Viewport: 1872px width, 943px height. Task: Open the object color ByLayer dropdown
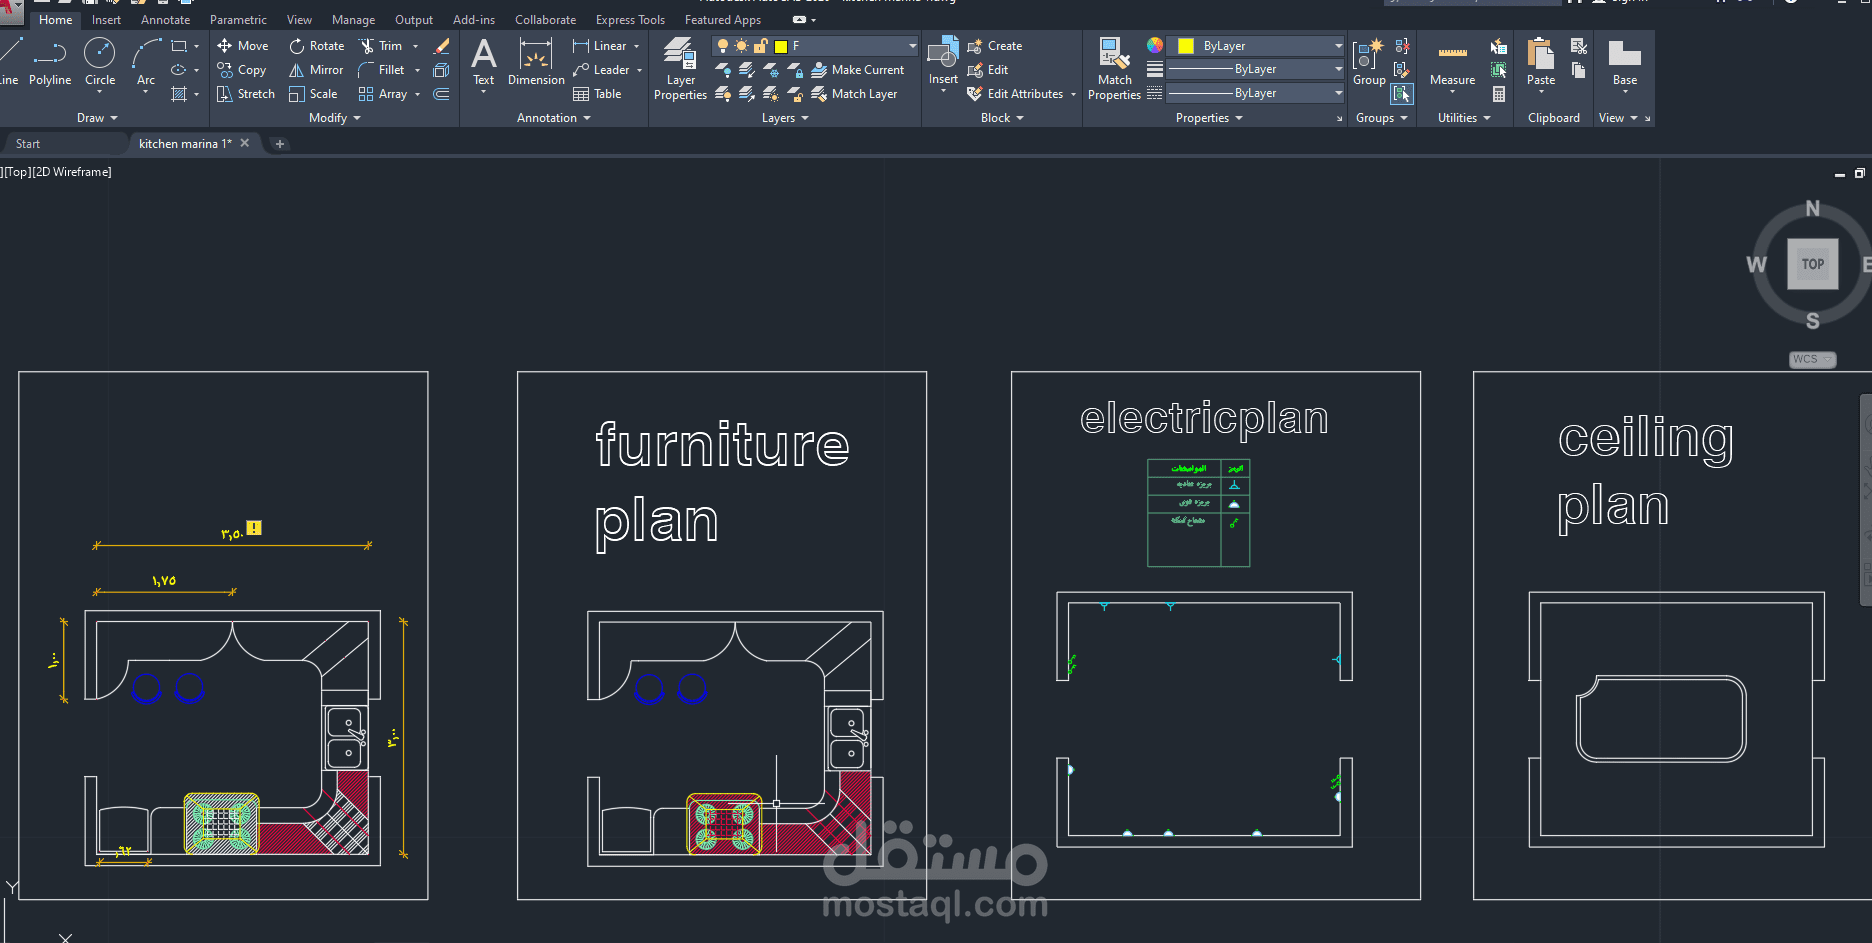tap(1256, 46)
